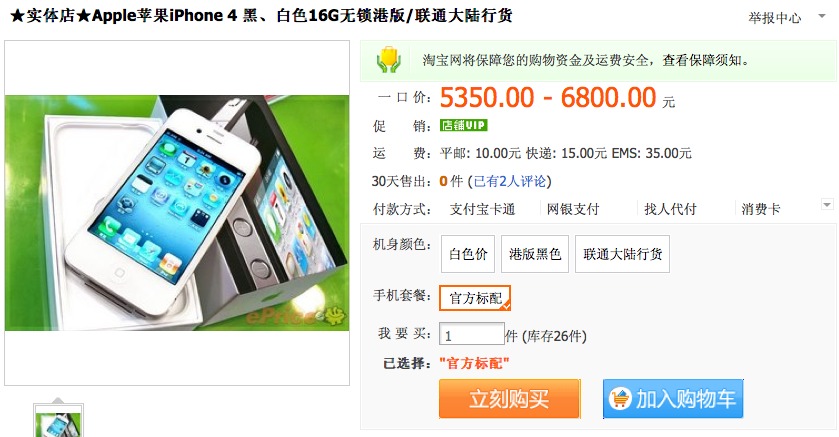Choose the 联通大陆行货 version option
The height and width of the screenshot is (437, 839).
point(622,254)
